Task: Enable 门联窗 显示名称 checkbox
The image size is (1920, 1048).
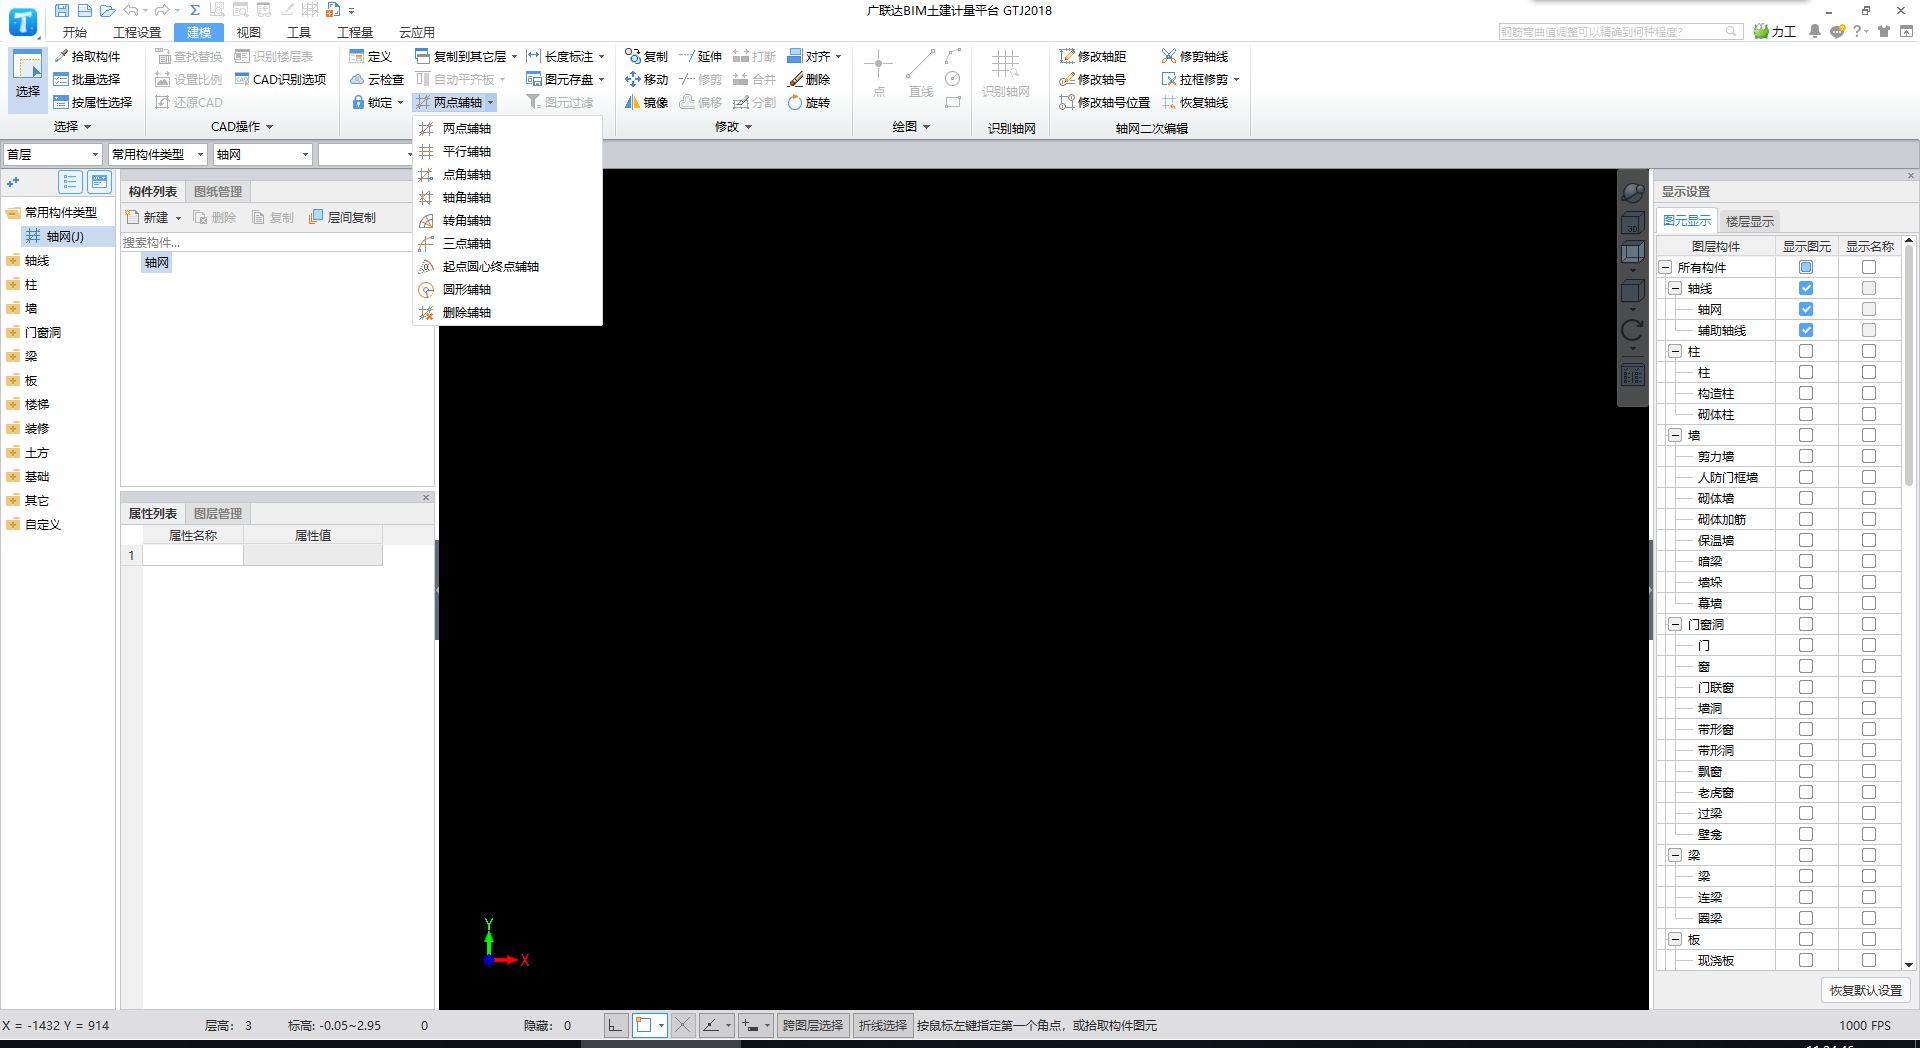Action: 1869,687
